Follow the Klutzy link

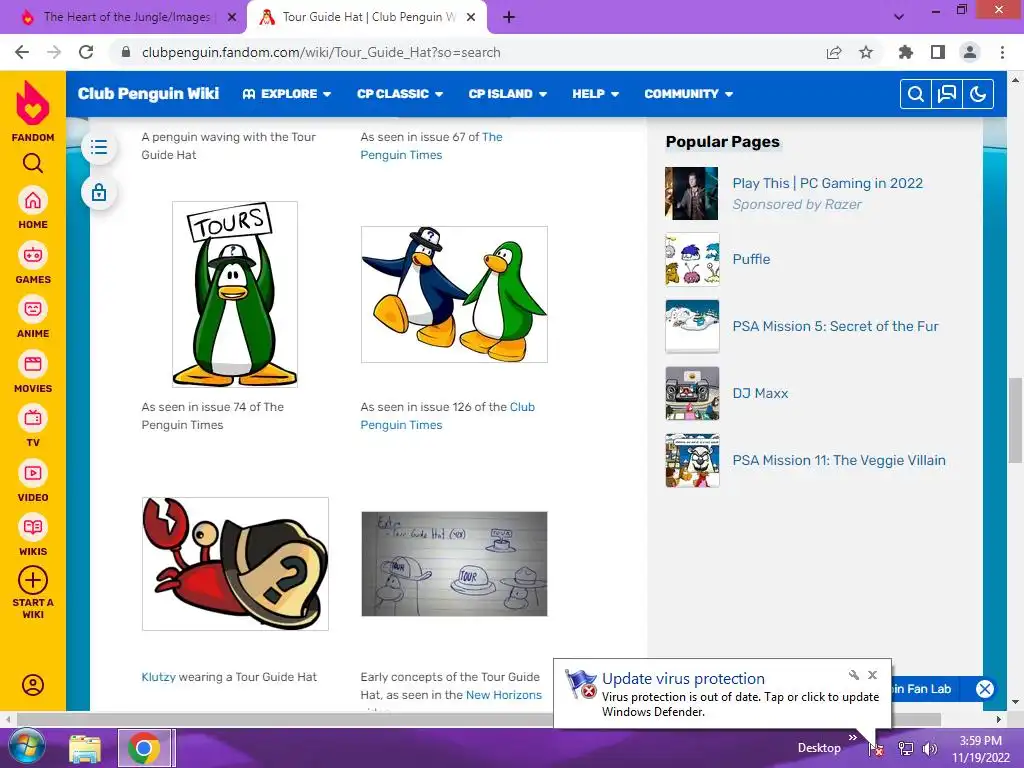[x=159, y=677]
